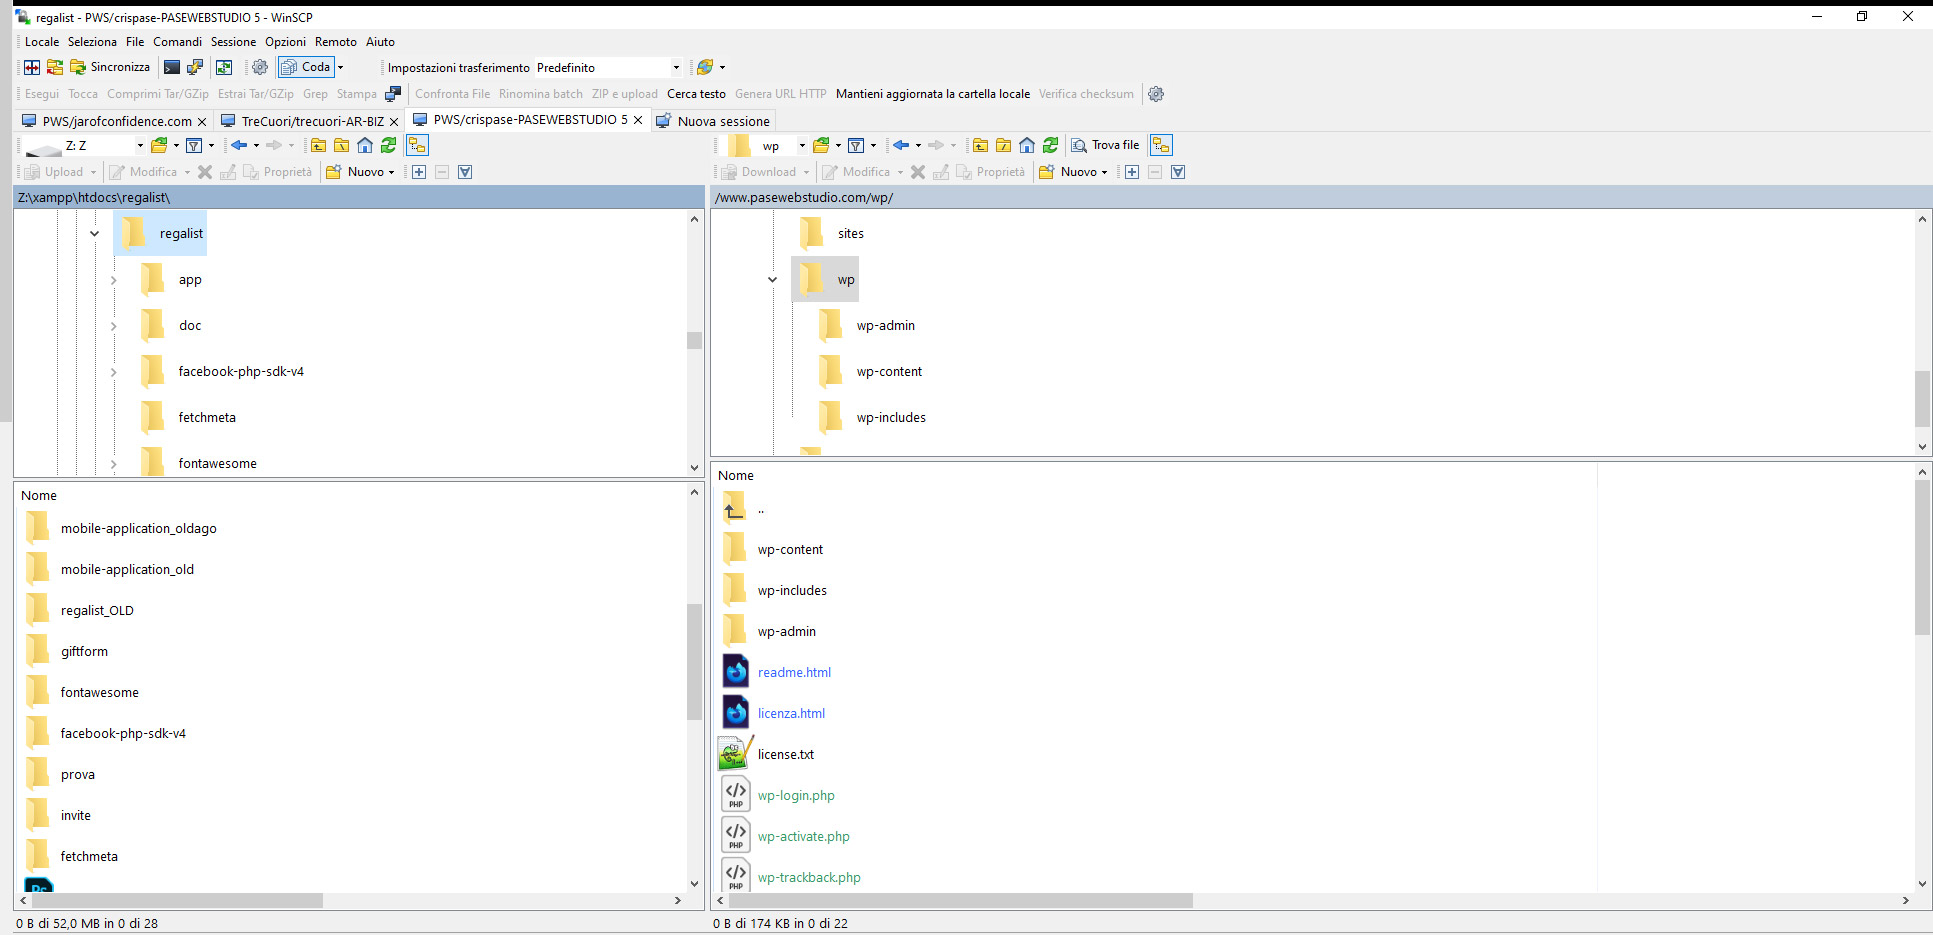Go to remote parent directory icon
Image resolution: width=1933 pixels, height=935 pixels.
point(980,145)
